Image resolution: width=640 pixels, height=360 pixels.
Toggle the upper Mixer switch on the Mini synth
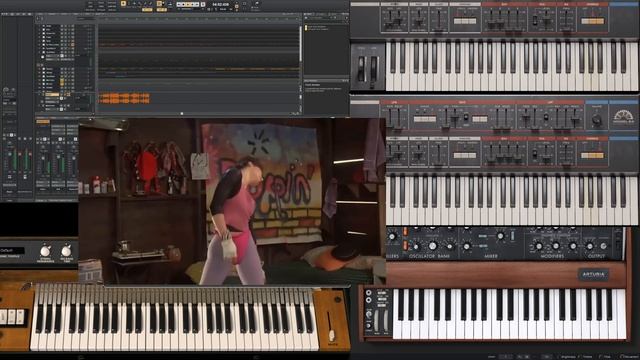tap(482, 236)
